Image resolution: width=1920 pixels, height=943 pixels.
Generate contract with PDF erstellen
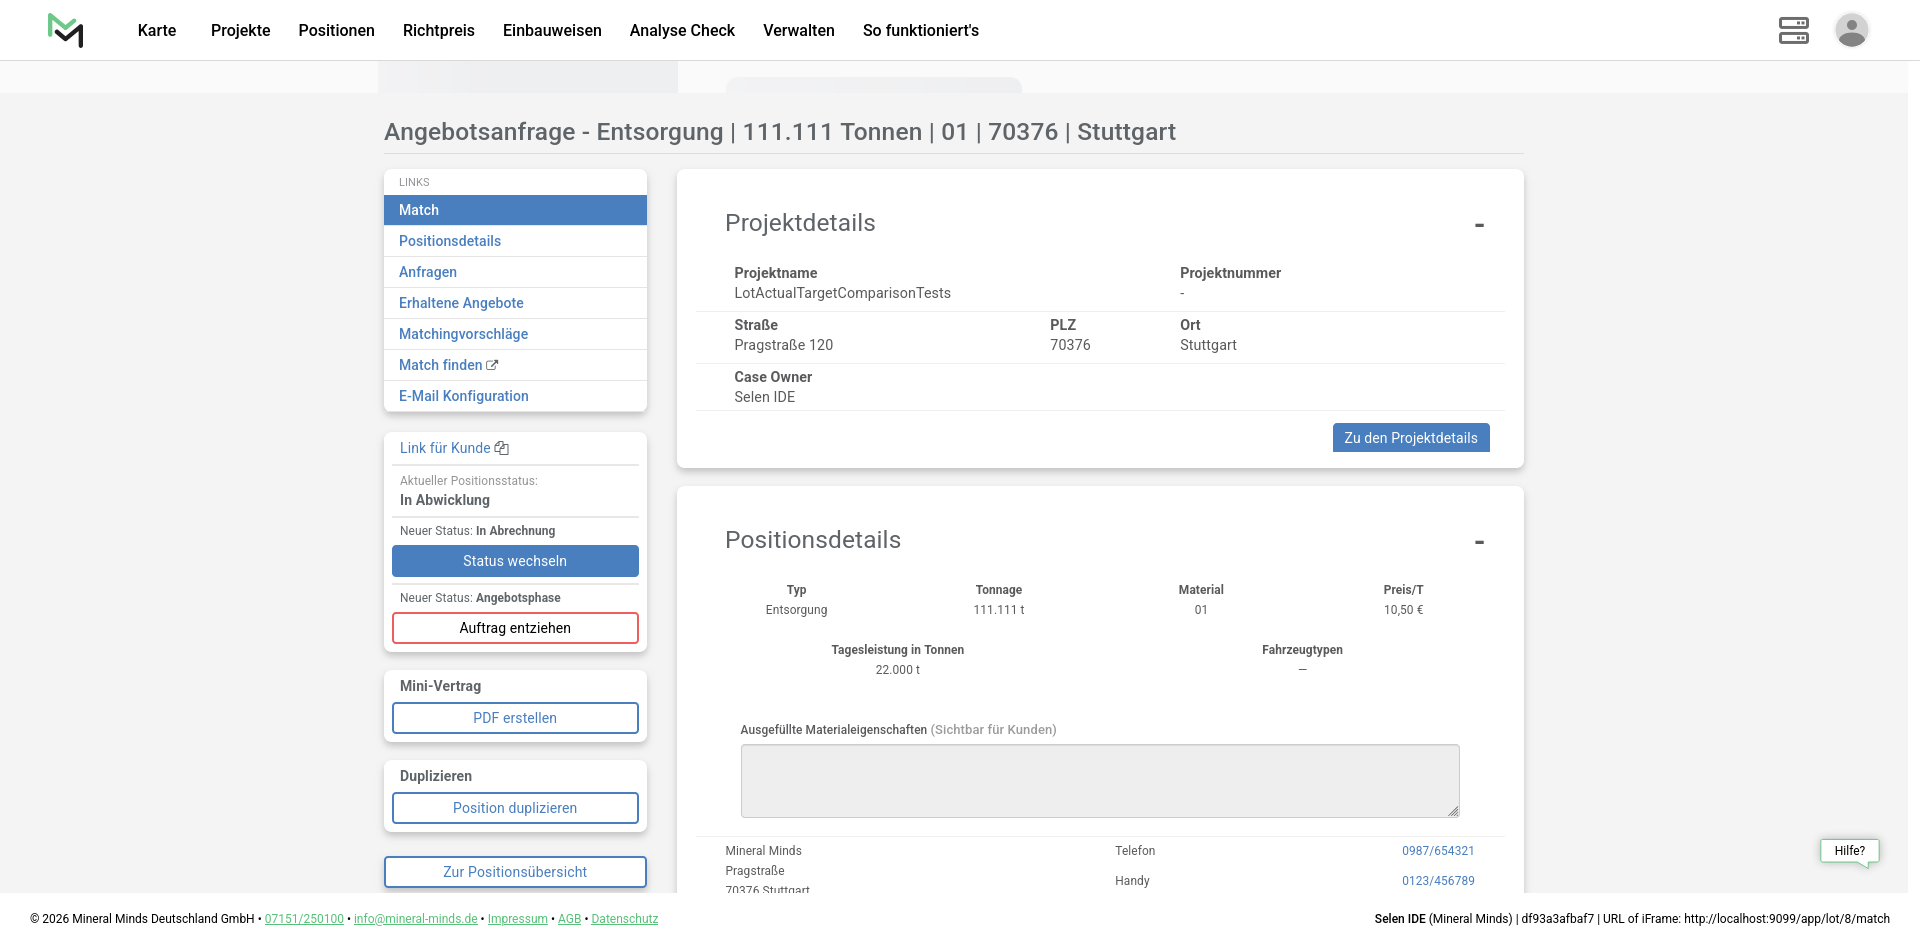tap(515, 718)
